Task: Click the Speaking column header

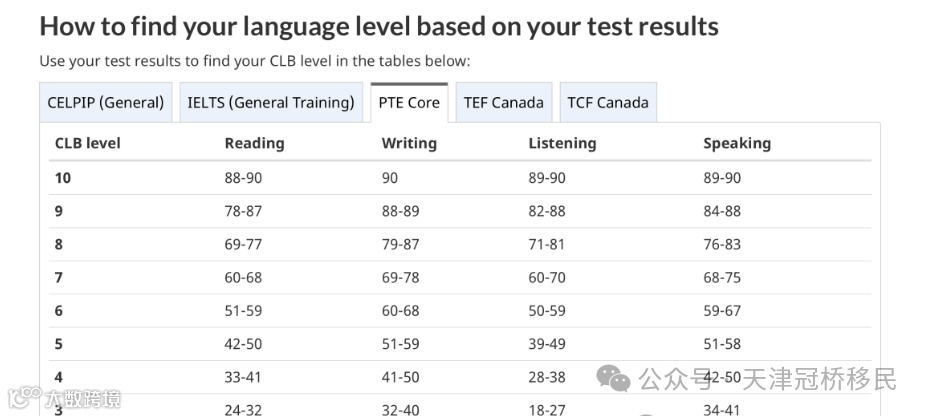Action: [737, 143]
